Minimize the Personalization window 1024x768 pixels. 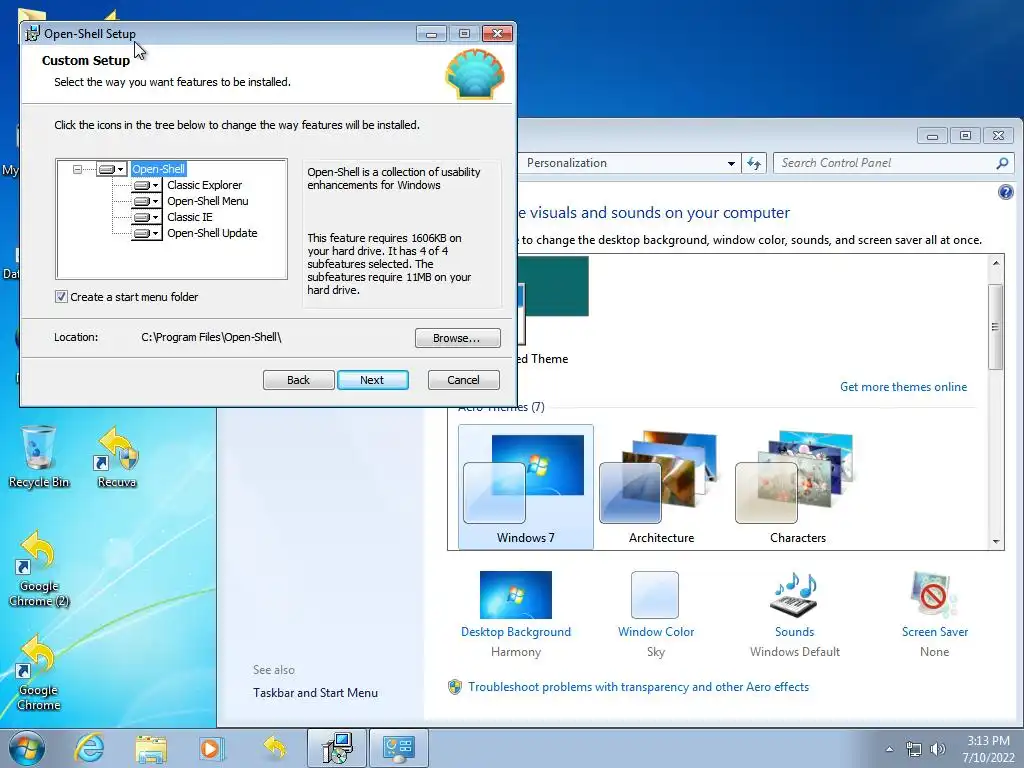point(933,136)
